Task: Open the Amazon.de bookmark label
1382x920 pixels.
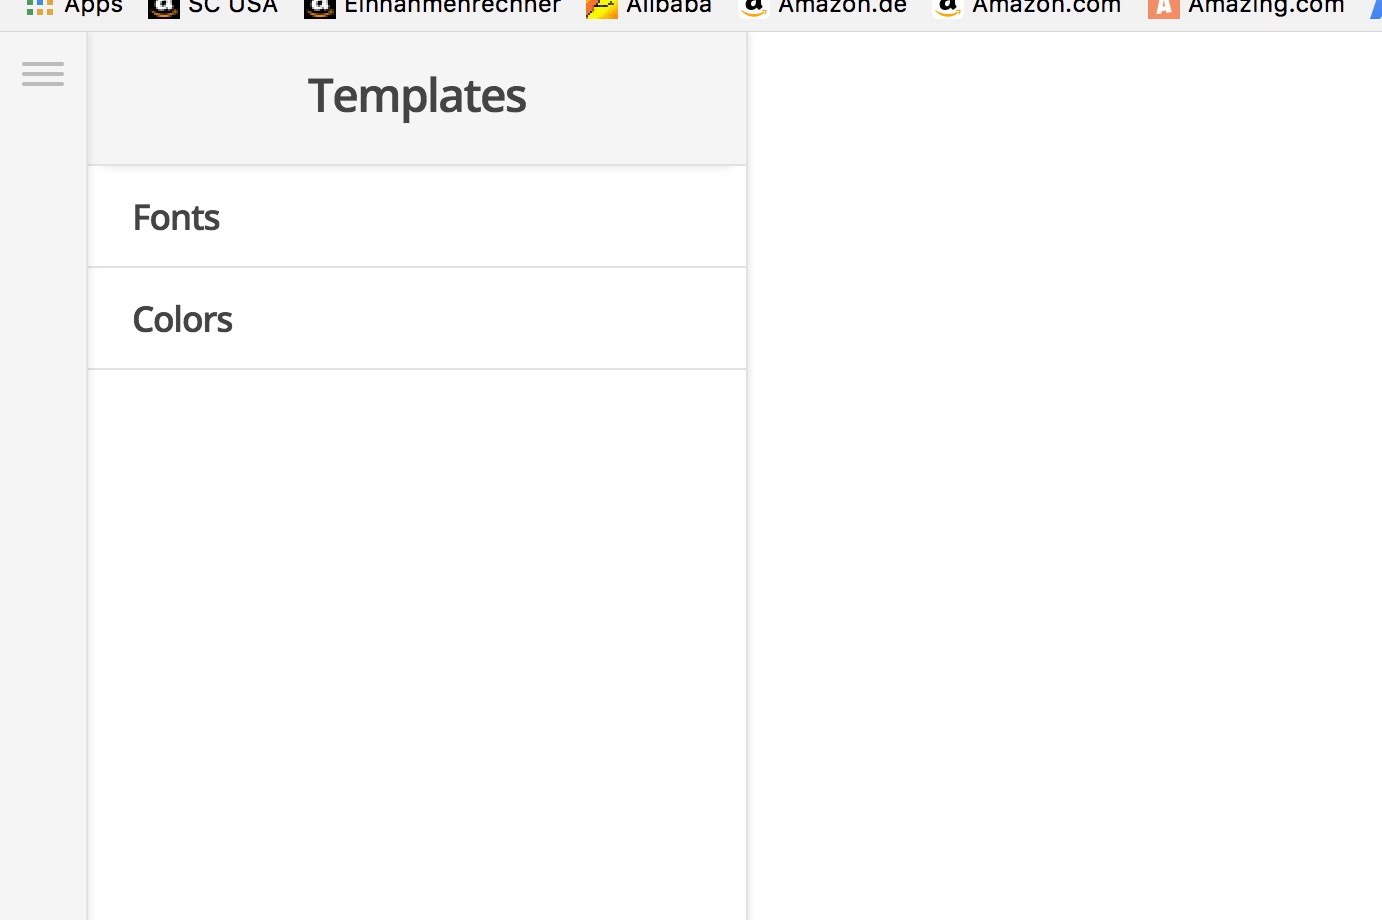Action: pyautogui.click(x=842, y=7)
